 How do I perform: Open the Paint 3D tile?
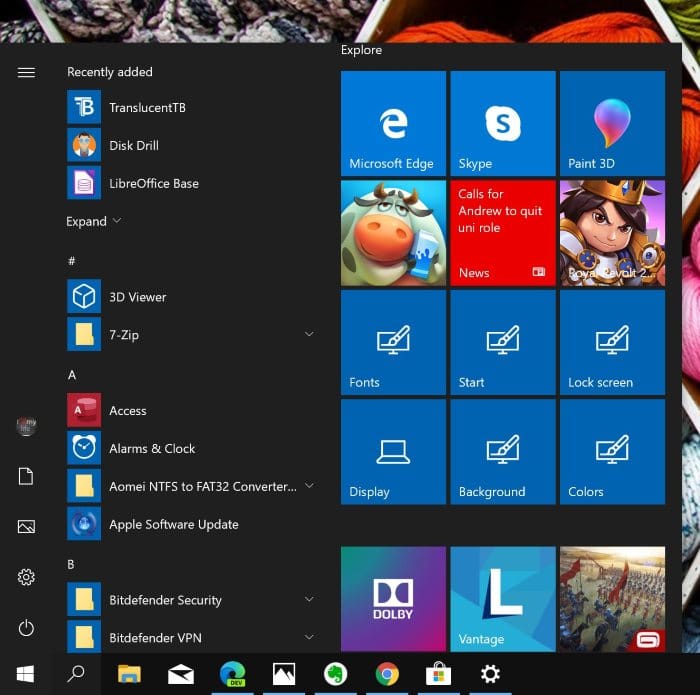[612, 123]
